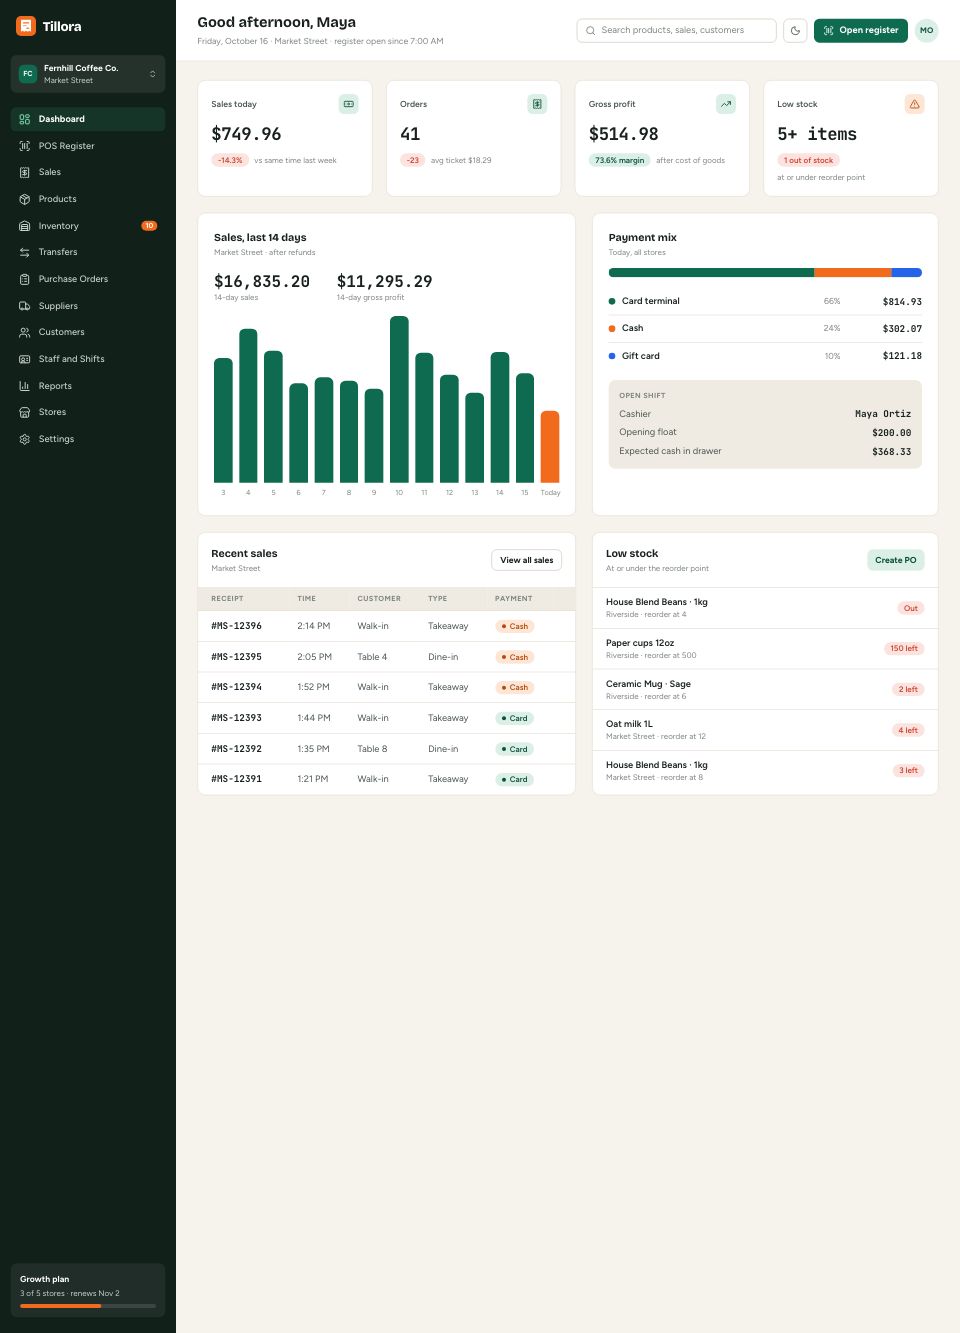960x1333 pixels.
Task: Click the Growth plan usage bar
Action: pyautogui.click(x=88, y=1306)
